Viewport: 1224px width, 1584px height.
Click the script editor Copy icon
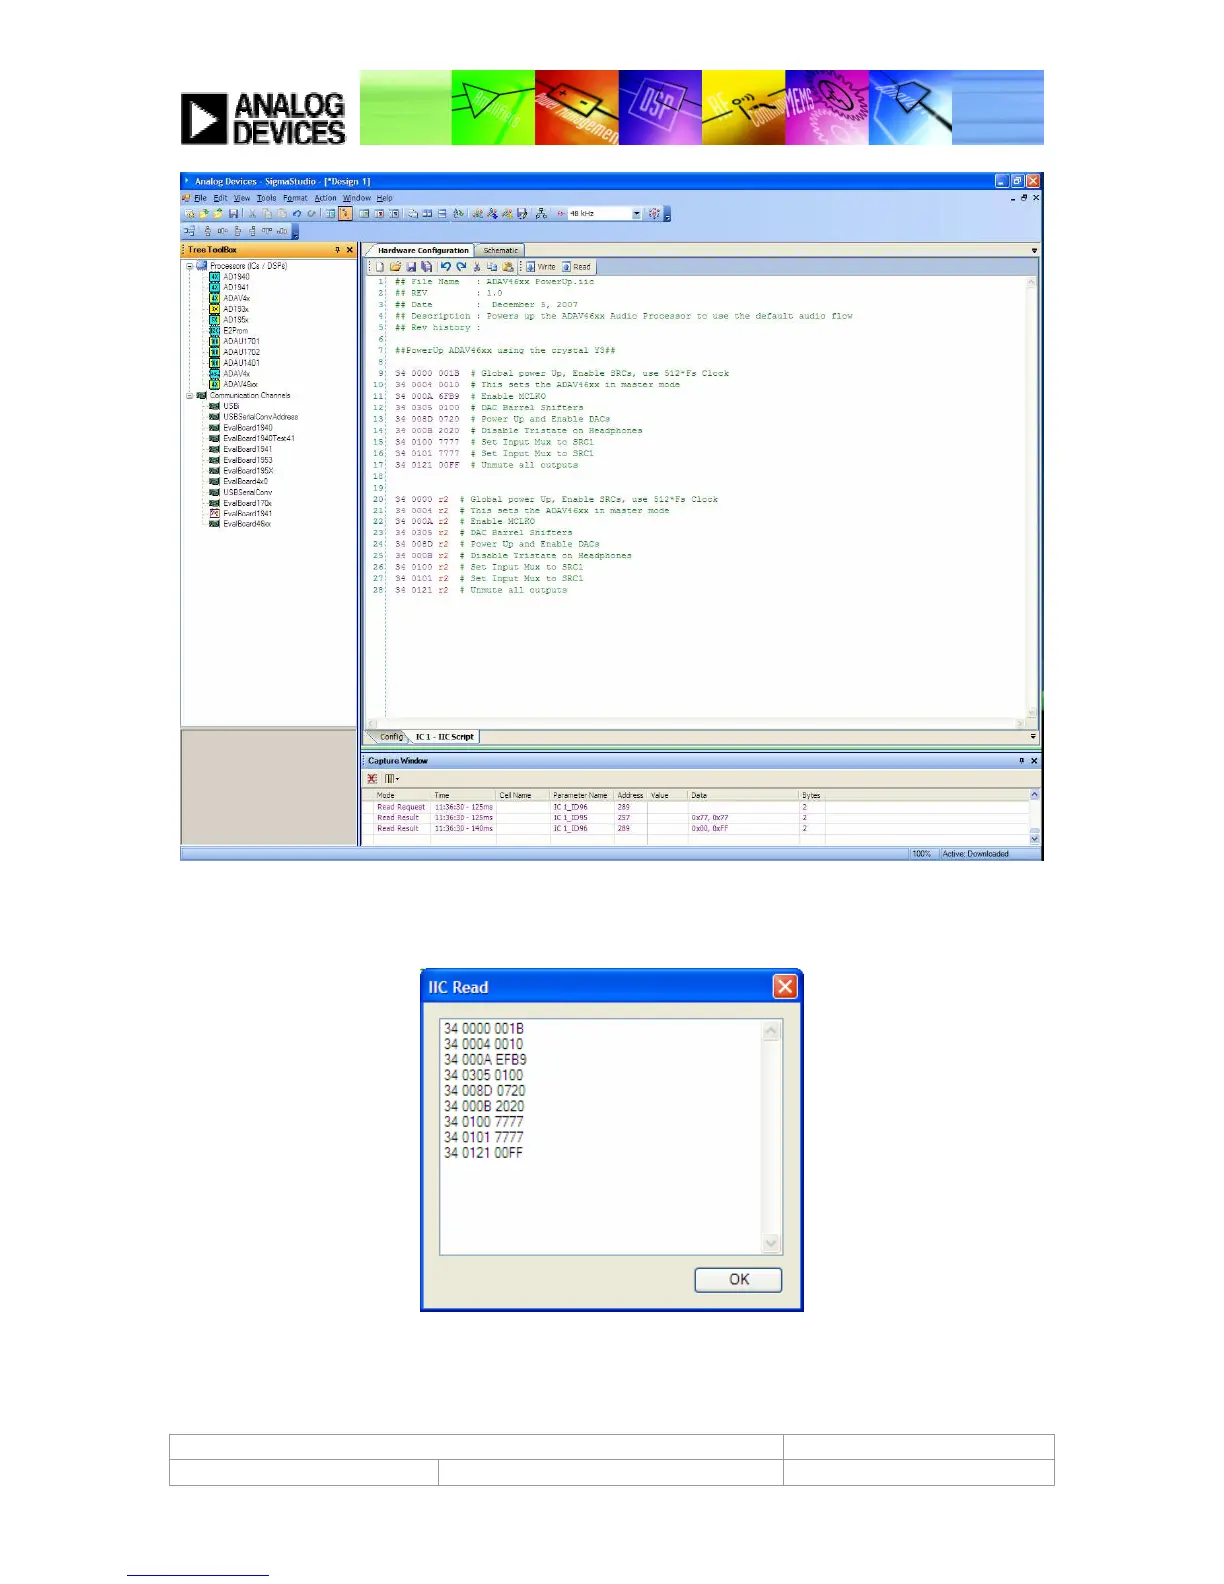492,267
